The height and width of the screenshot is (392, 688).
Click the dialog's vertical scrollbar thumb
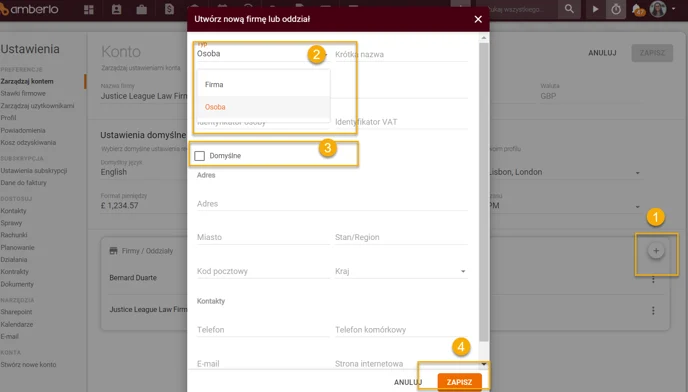pos(484,192)
